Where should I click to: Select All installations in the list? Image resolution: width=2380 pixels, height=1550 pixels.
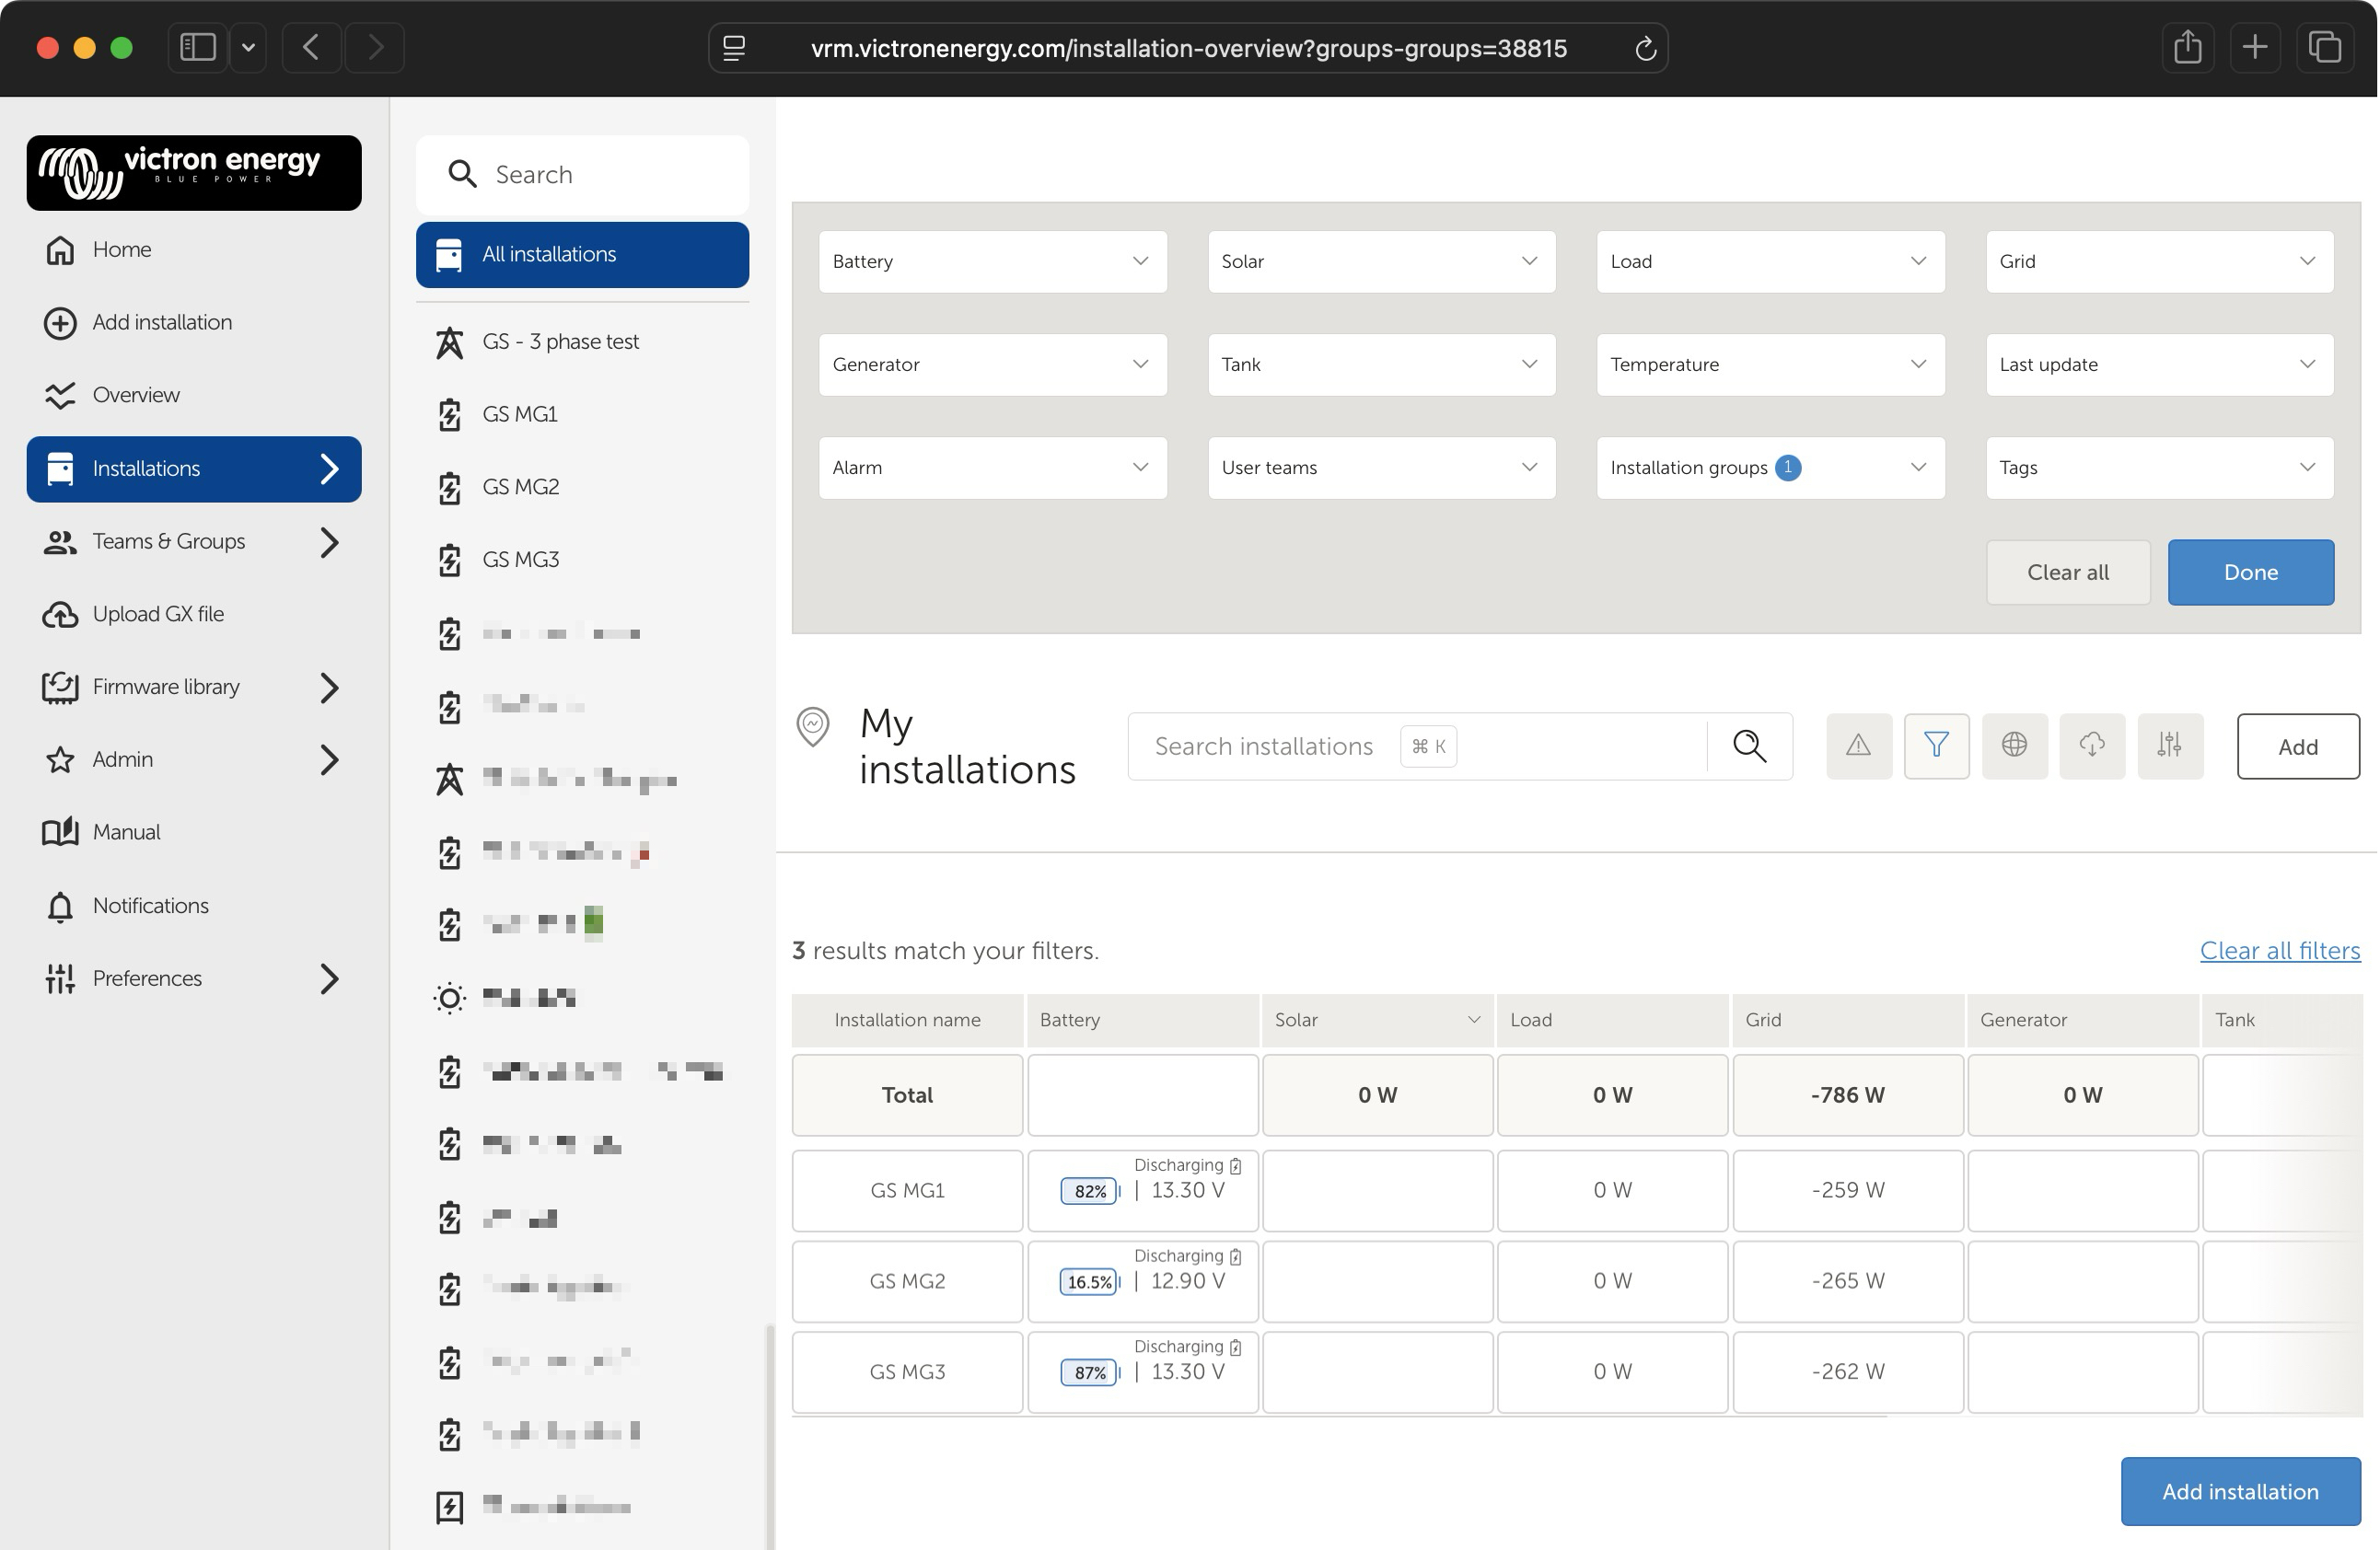click(x=582, y=255)
